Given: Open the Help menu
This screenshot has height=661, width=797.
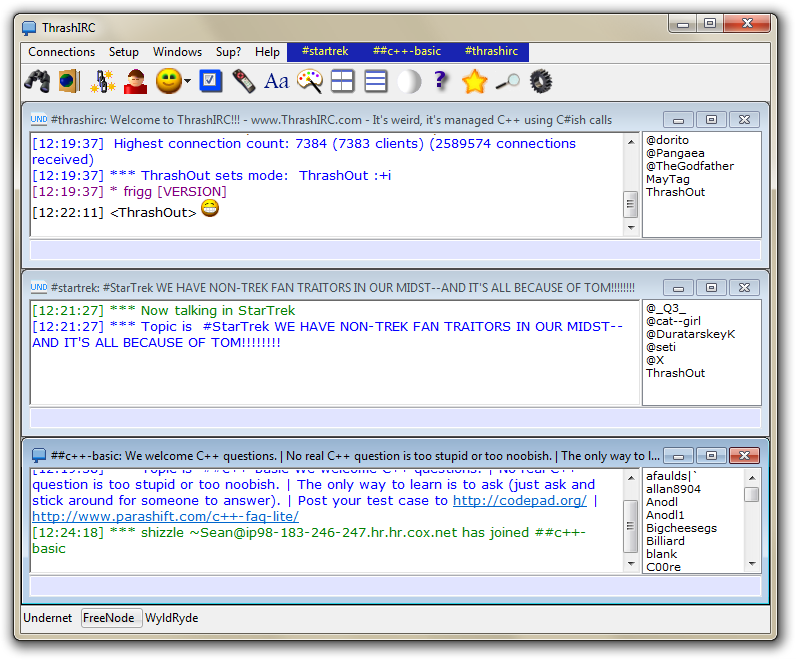Looking at the screenshot, I should point(267,52).
